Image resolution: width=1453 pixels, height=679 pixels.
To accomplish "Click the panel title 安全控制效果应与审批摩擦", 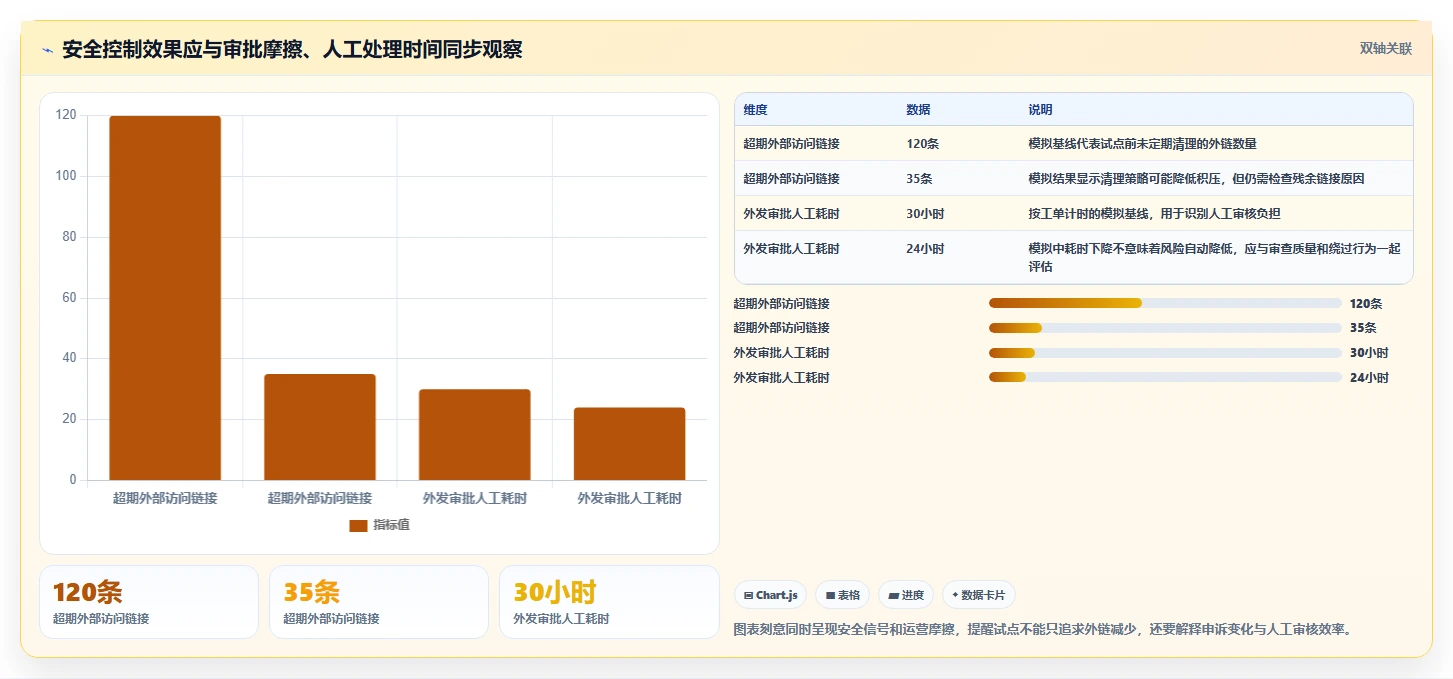I will (292, 50).
